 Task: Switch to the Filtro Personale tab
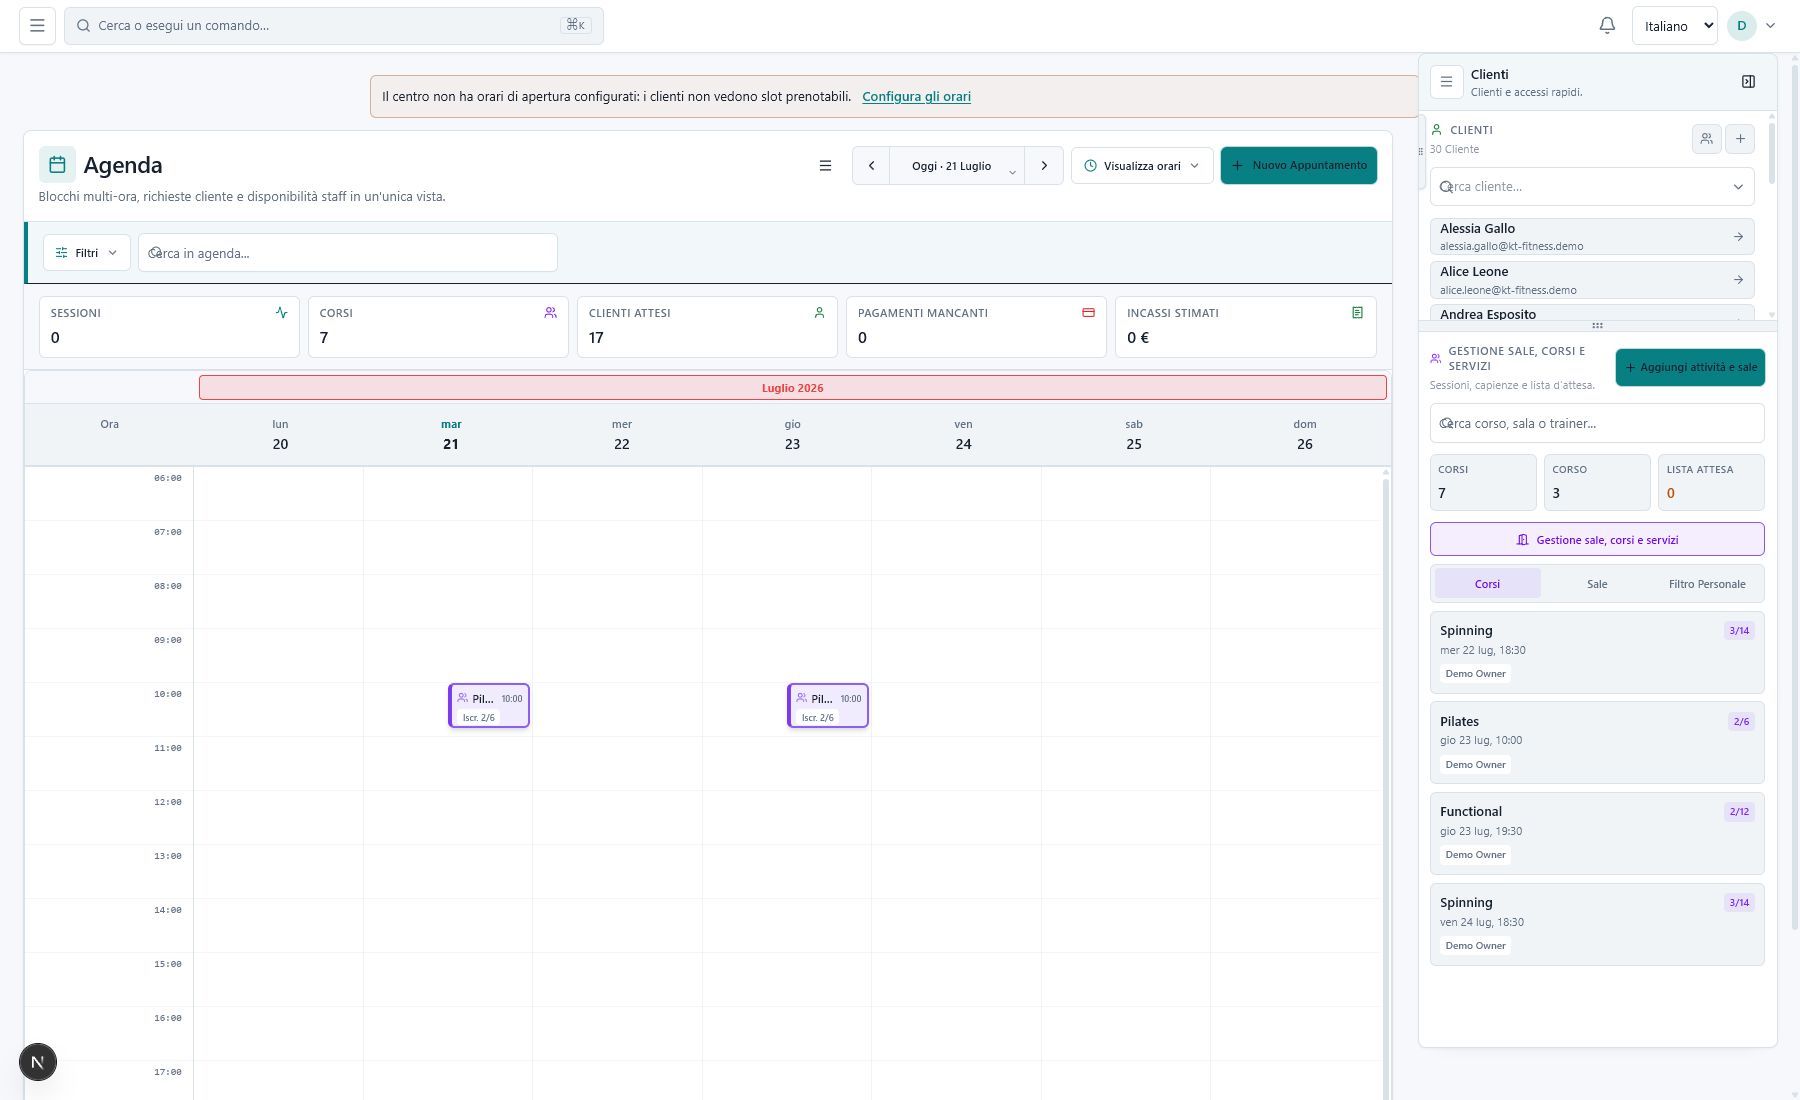[1707, 584]
